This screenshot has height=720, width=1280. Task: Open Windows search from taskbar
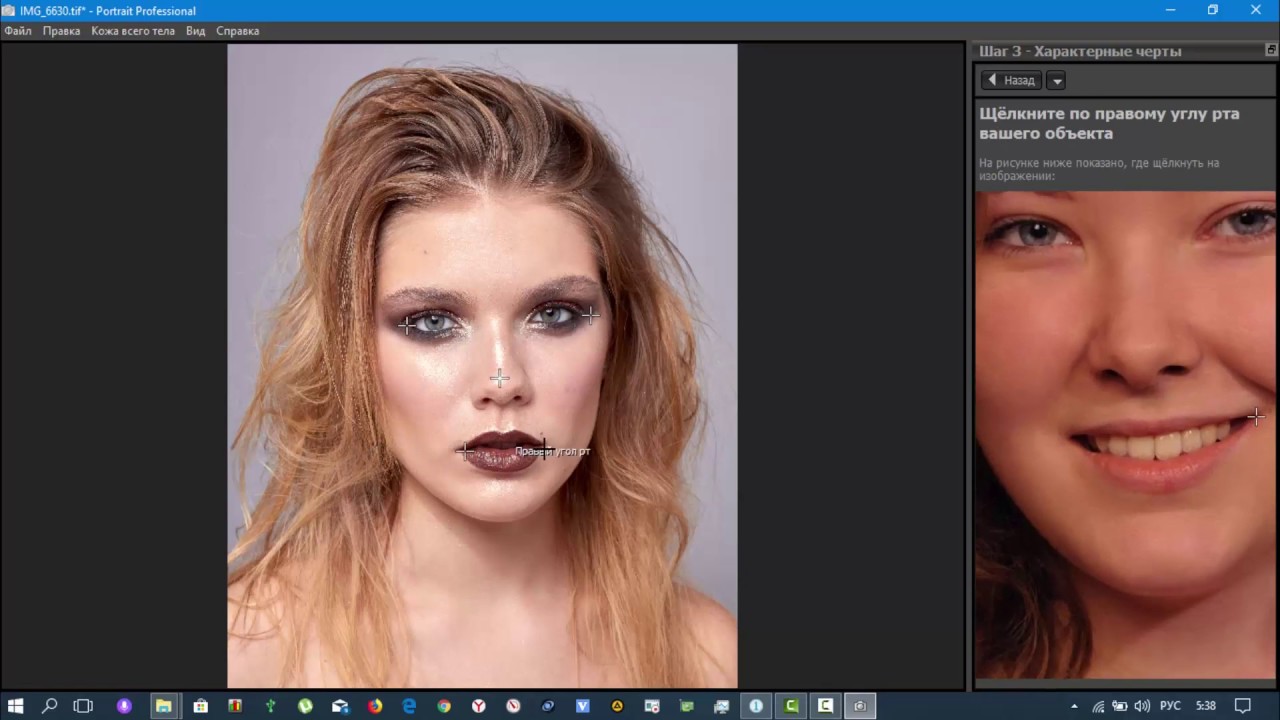[x=49, y=706]
